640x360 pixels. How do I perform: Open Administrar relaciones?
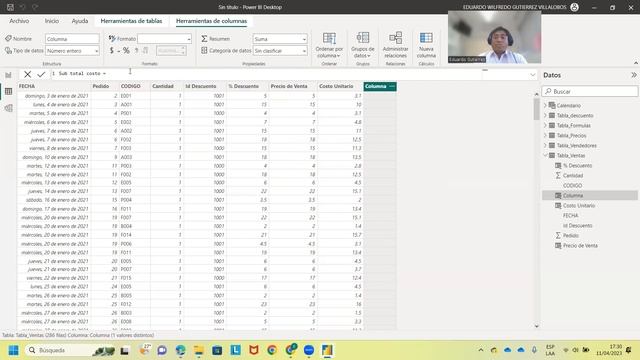tap(395, 45)
